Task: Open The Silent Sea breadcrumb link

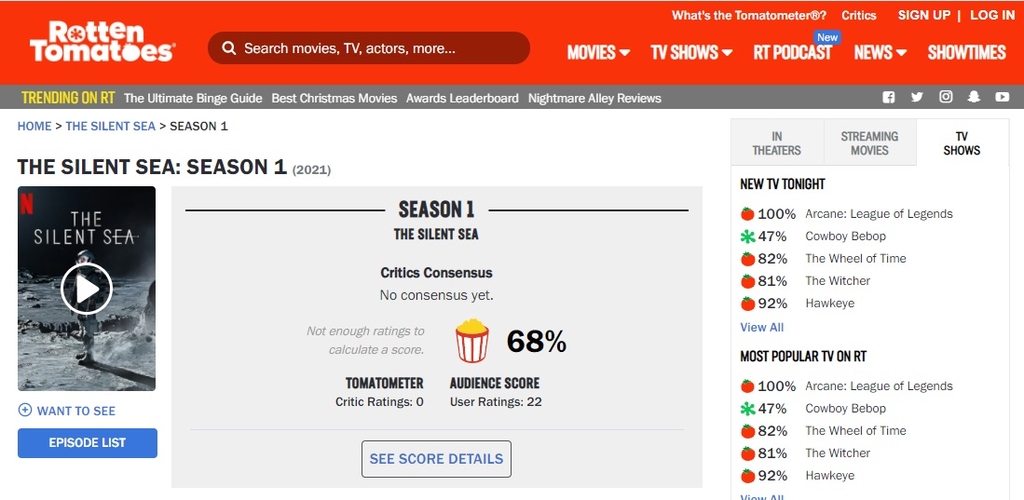Action: [111, 126]
